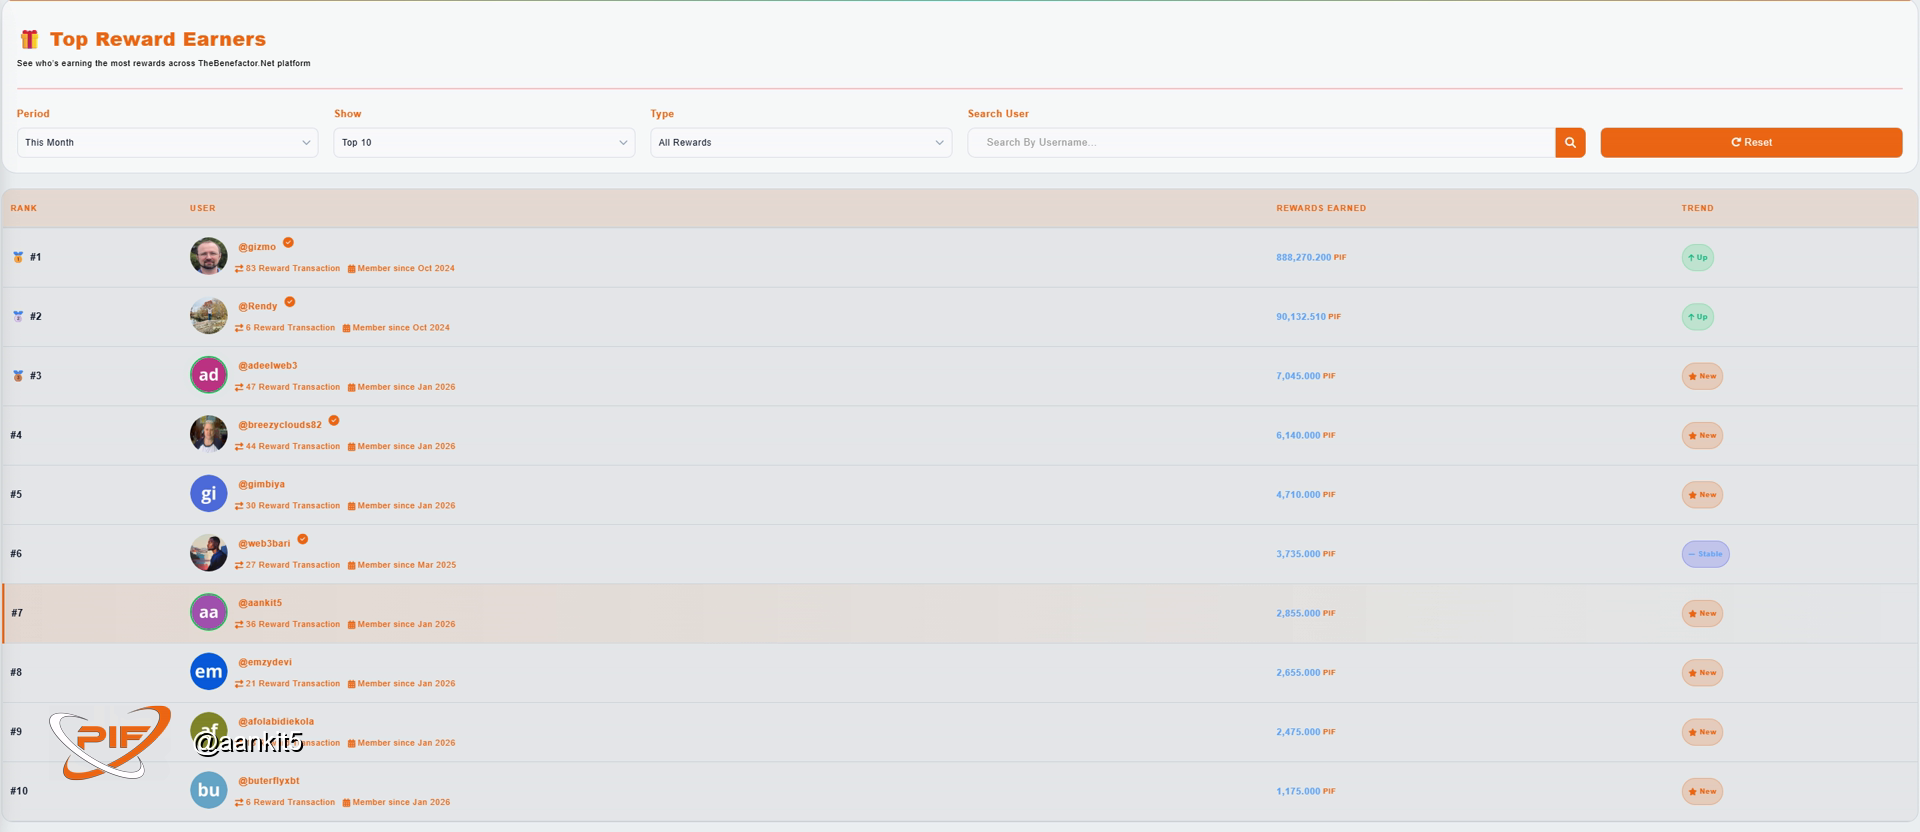Click '83 Reward Transaction' under @gizmo
The height and width of the screenshot is (832, 1920).
click(288, 268)
